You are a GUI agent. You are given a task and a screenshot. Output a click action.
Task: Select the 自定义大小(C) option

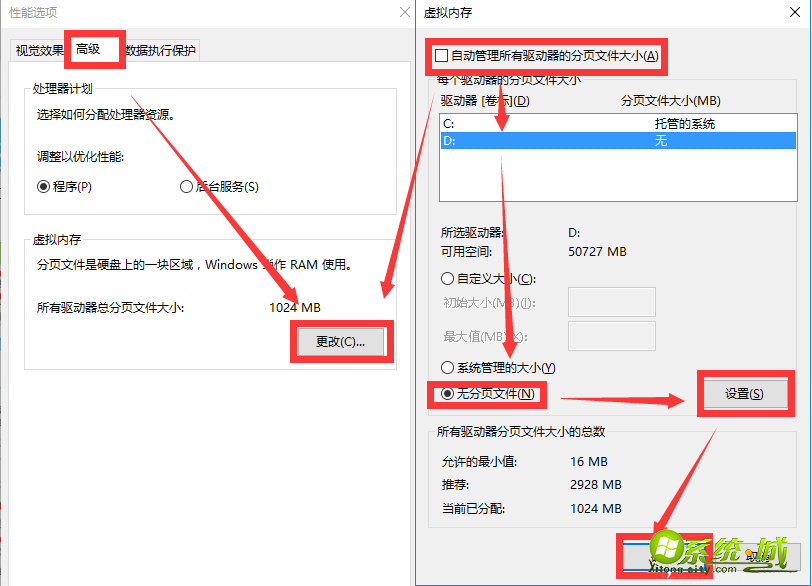click(x=449, y=279)
